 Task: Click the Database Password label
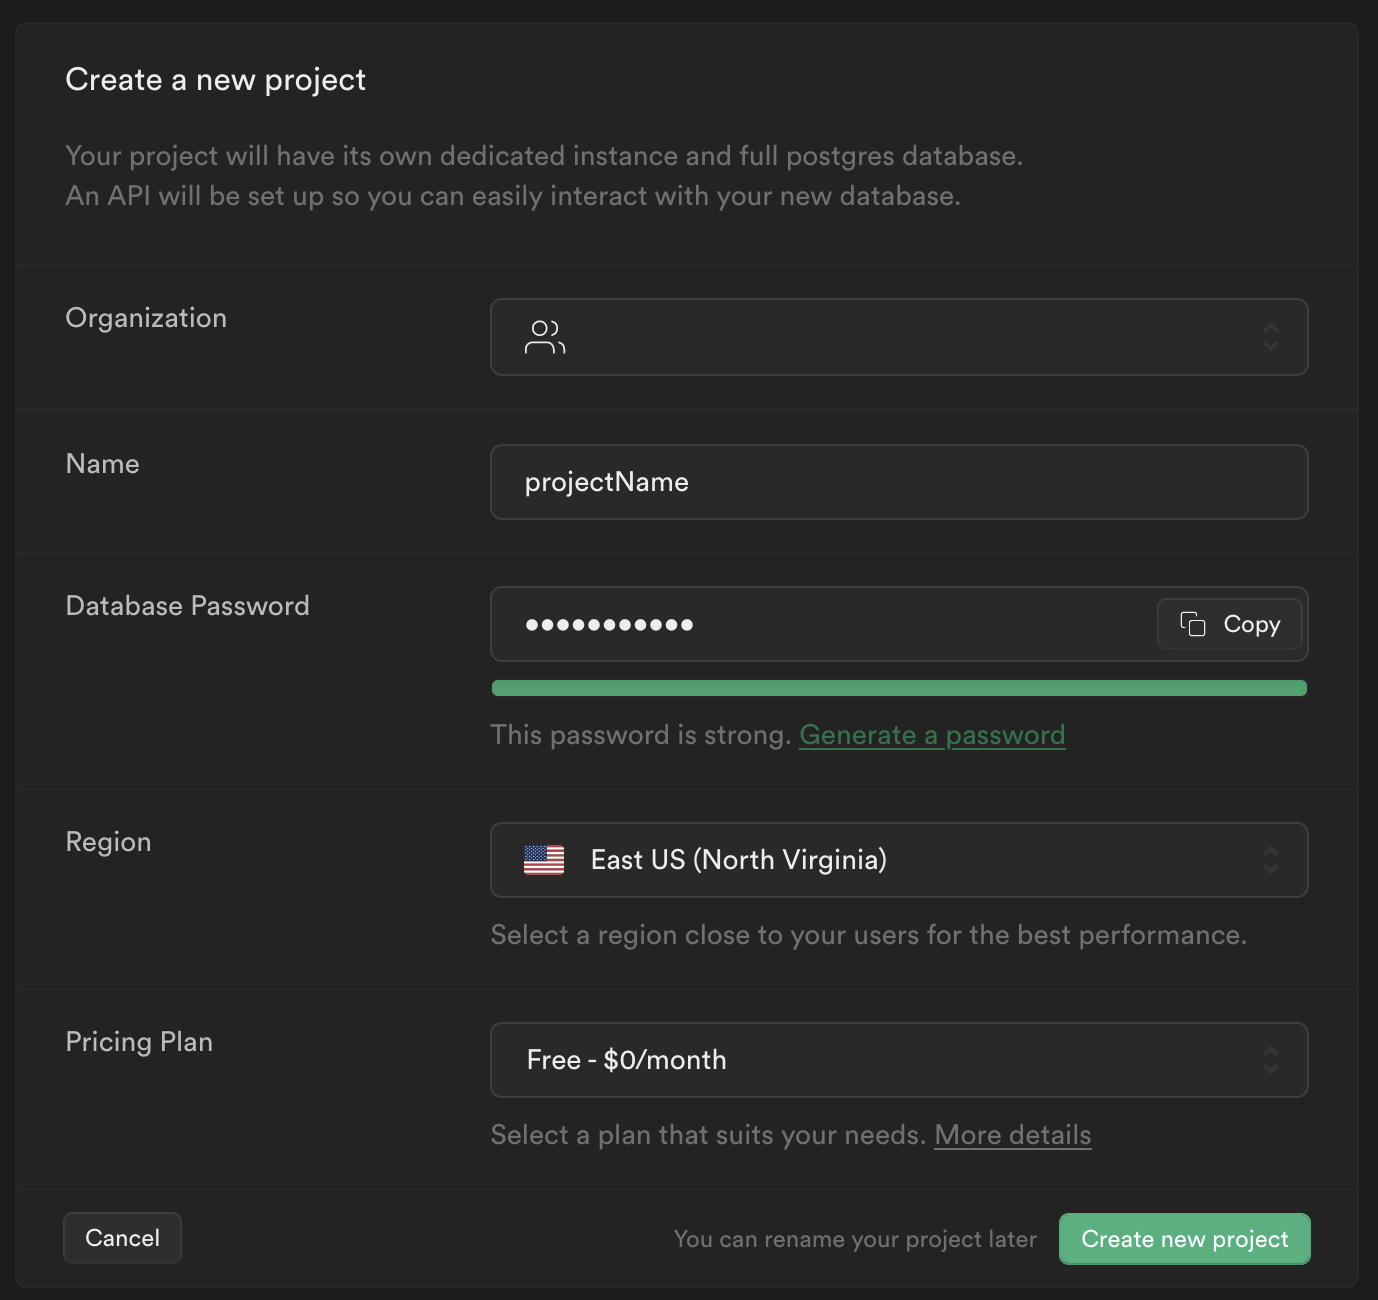point(187,606)
